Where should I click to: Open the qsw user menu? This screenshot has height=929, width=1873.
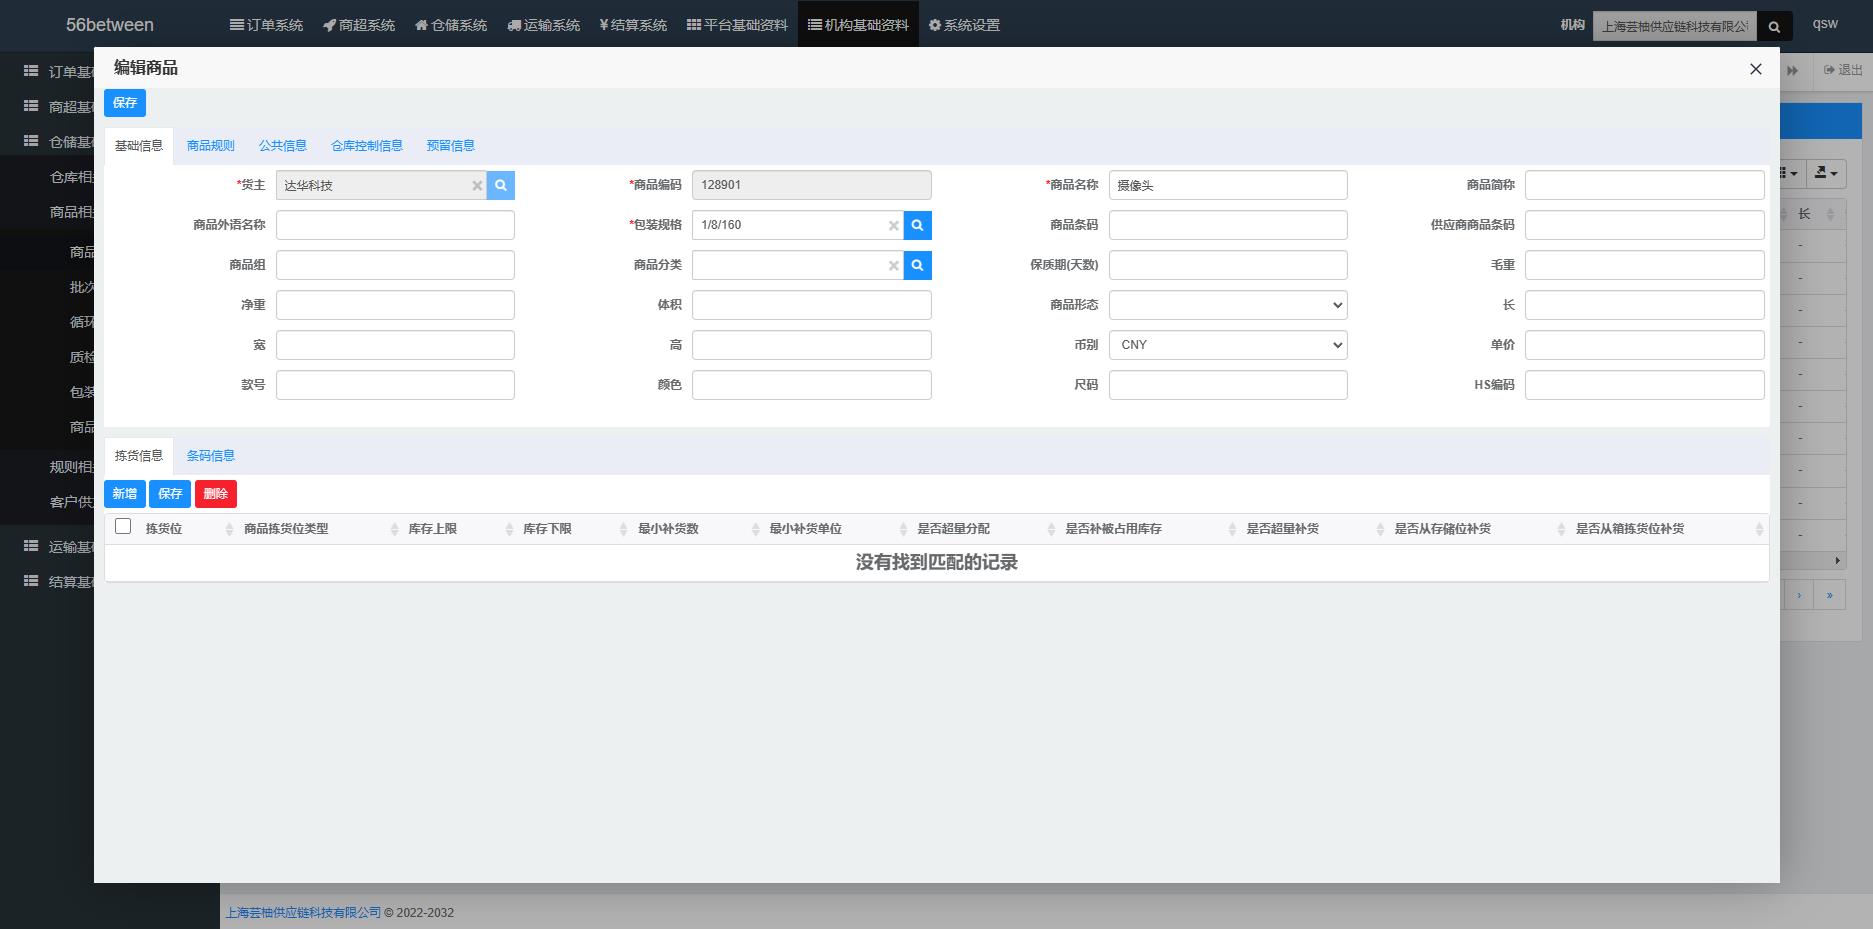(1825, 24)
